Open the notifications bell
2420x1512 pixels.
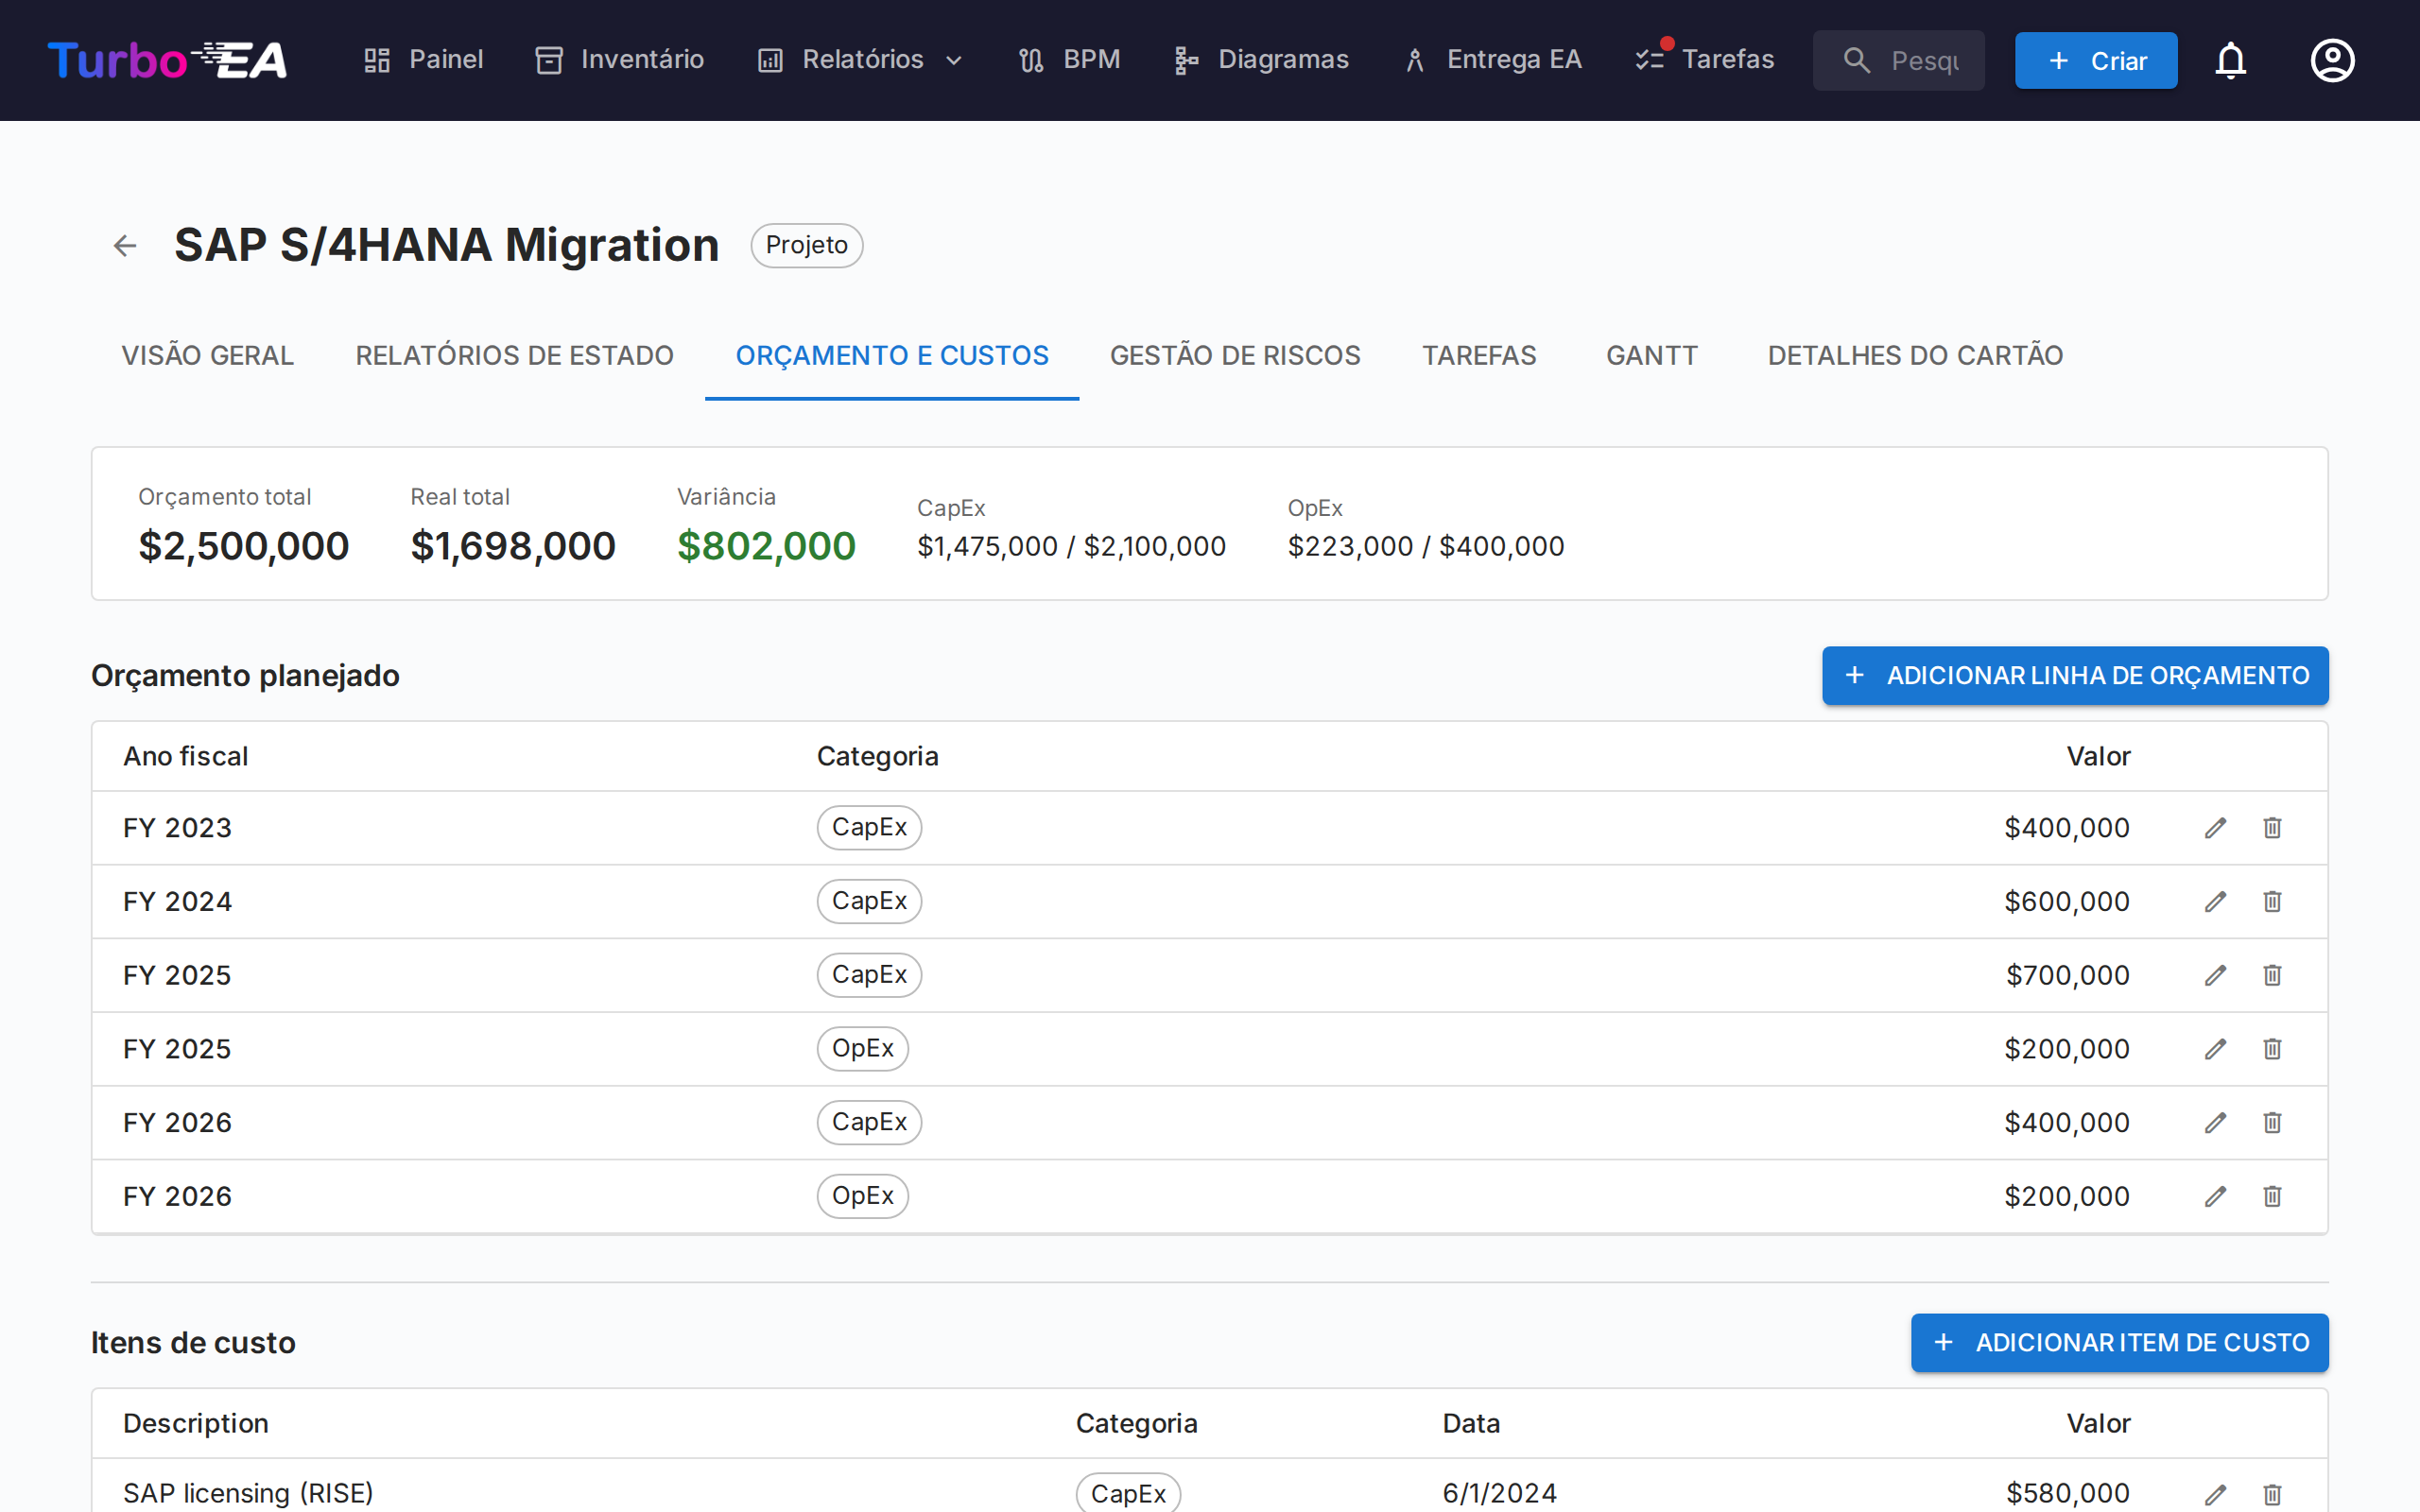pos(2230,61)
